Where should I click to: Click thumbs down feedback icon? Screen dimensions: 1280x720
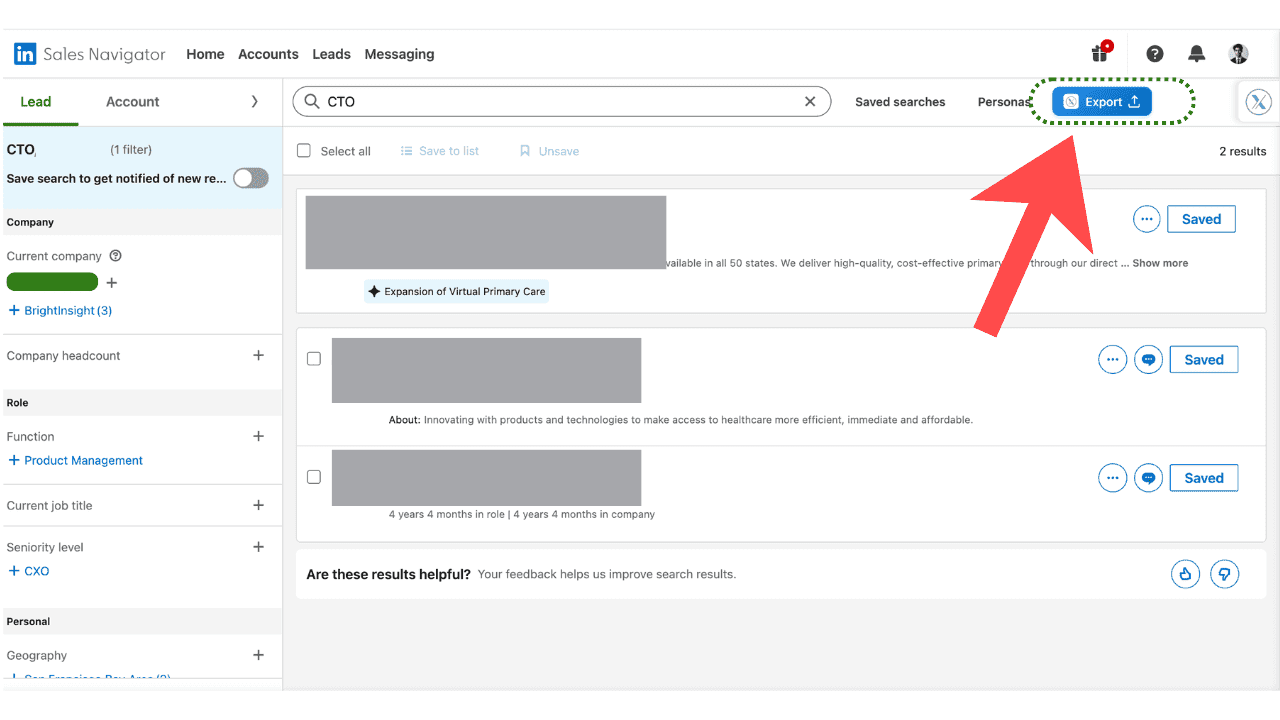click(x=1224, y=574)
